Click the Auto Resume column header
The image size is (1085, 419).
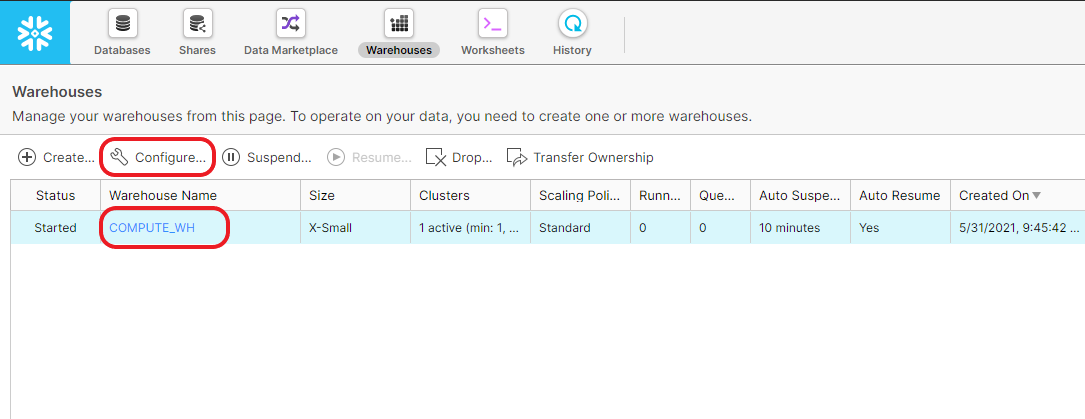point(899,195)
